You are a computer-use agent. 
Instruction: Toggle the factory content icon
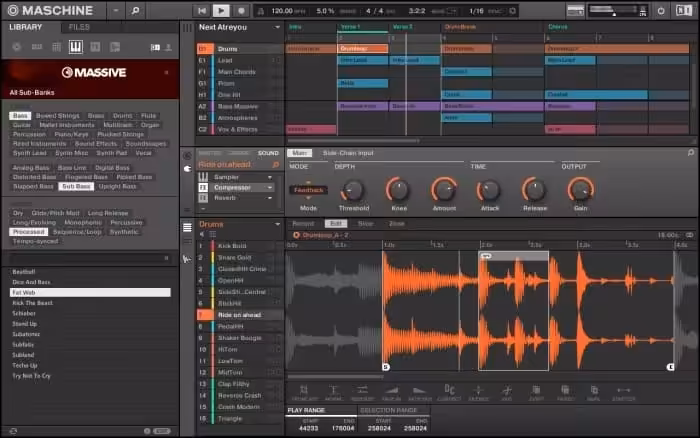(155, 47)
